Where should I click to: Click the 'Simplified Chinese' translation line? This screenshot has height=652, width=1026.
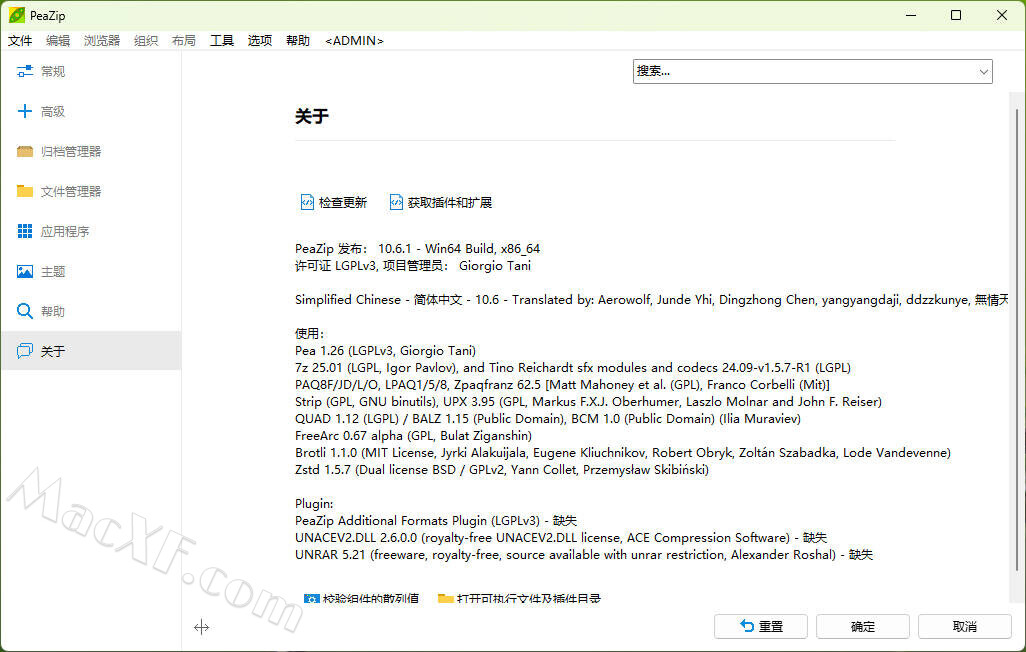coord(652,300)
